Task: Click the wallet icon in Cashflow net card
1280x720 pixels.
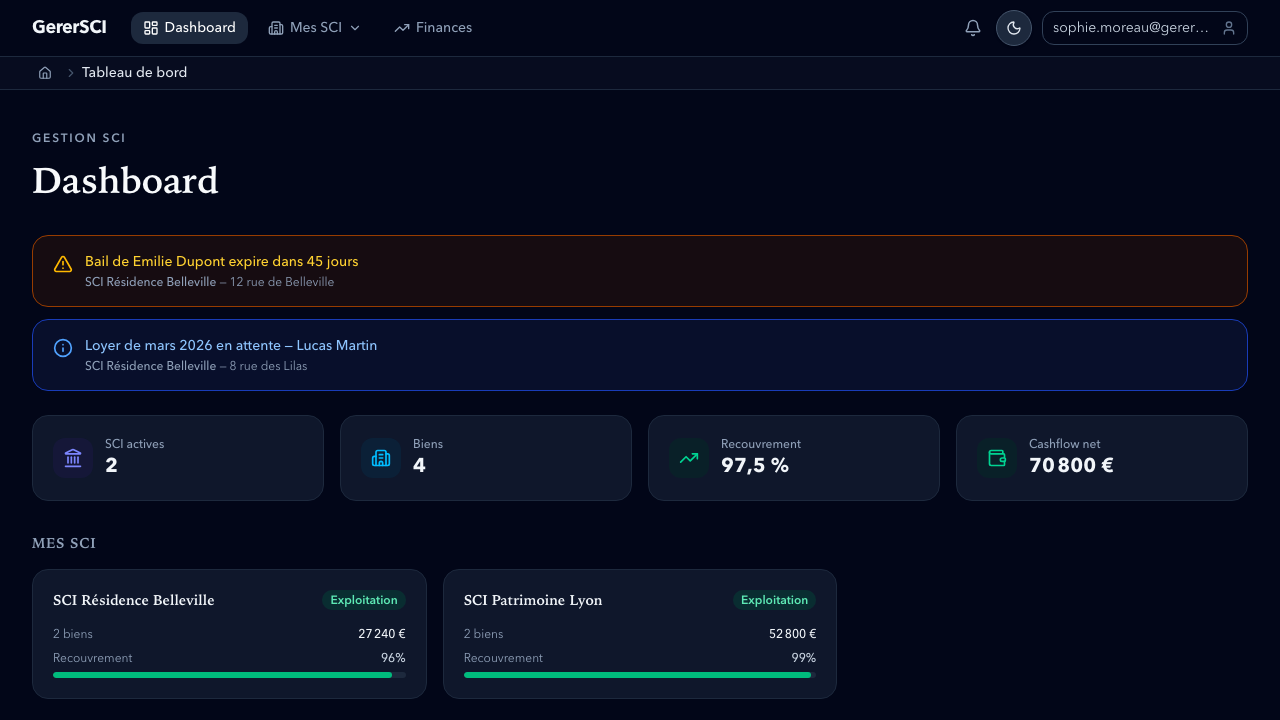Action: 997,458
